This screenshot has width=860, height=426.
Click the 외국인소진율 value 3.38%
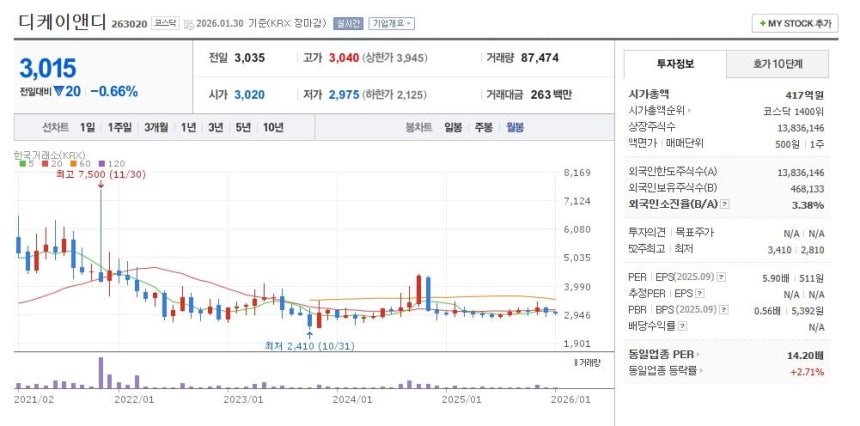(x=807, y=205)
